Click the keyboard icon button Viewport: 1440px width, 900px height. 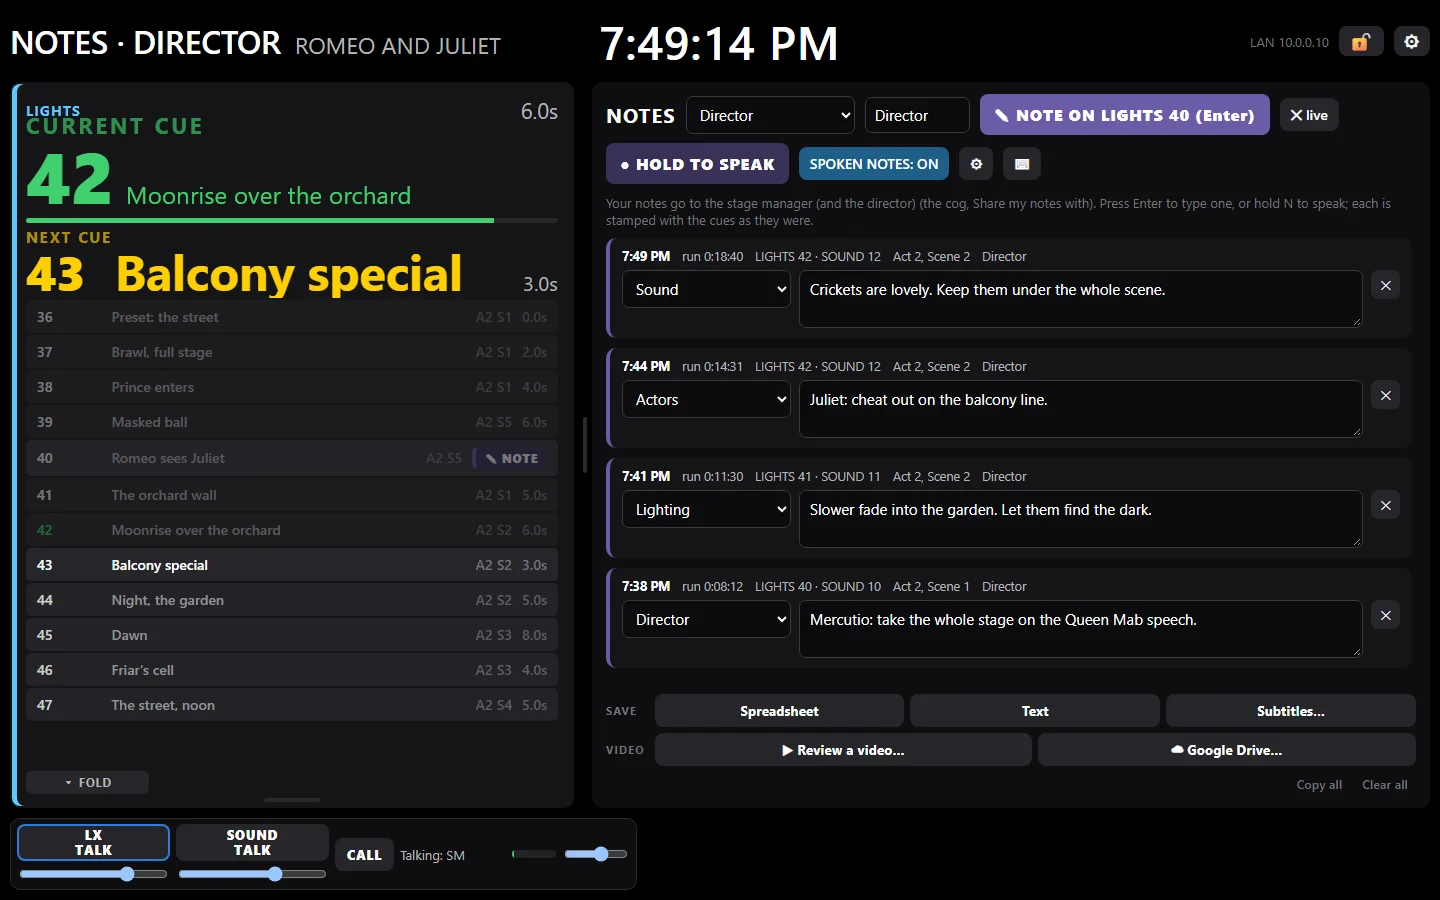[1022, 164]
